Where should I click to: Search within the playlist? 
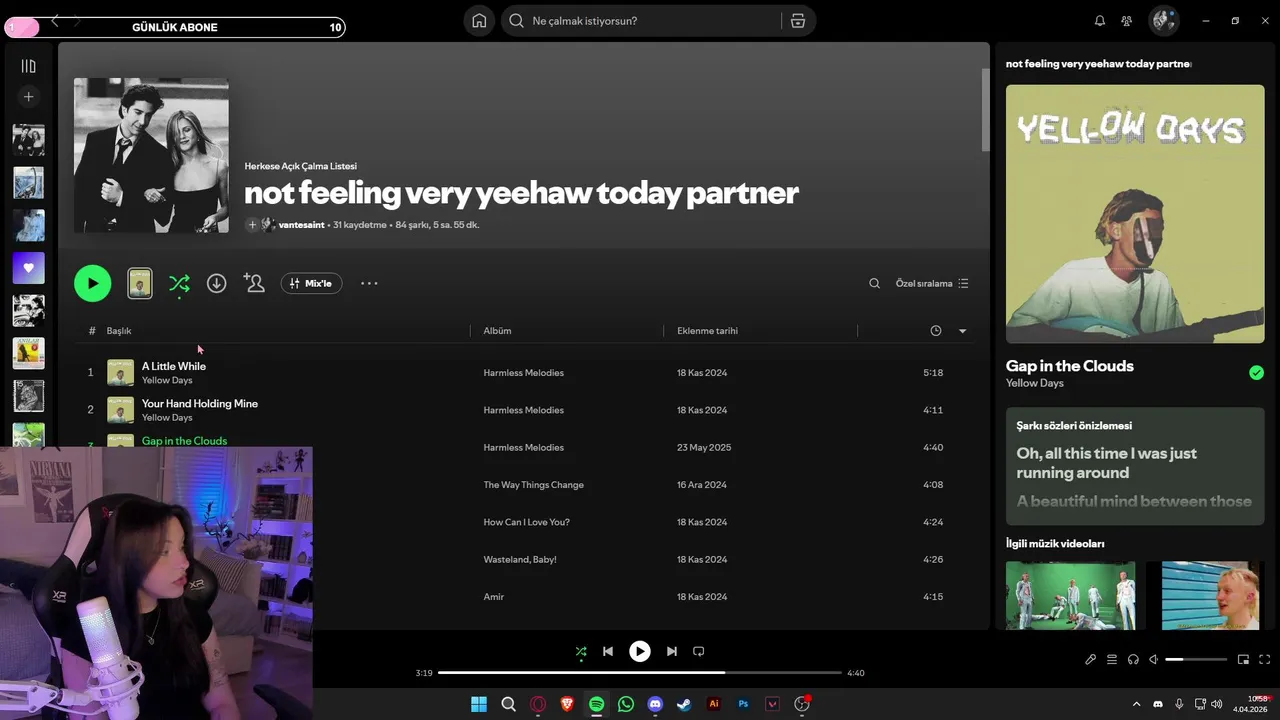(874, 283)
